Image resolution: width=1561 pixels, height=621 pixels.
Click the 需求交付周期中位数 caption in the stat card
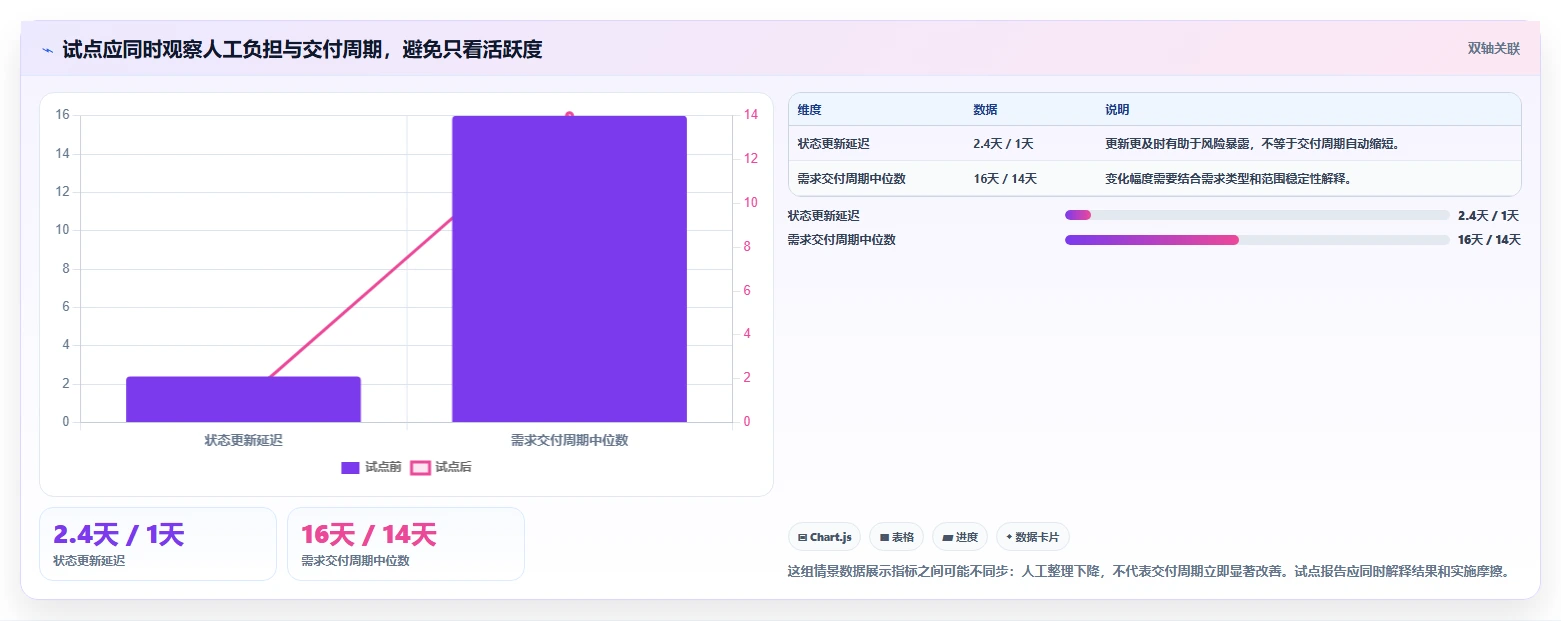pos(355,561)
